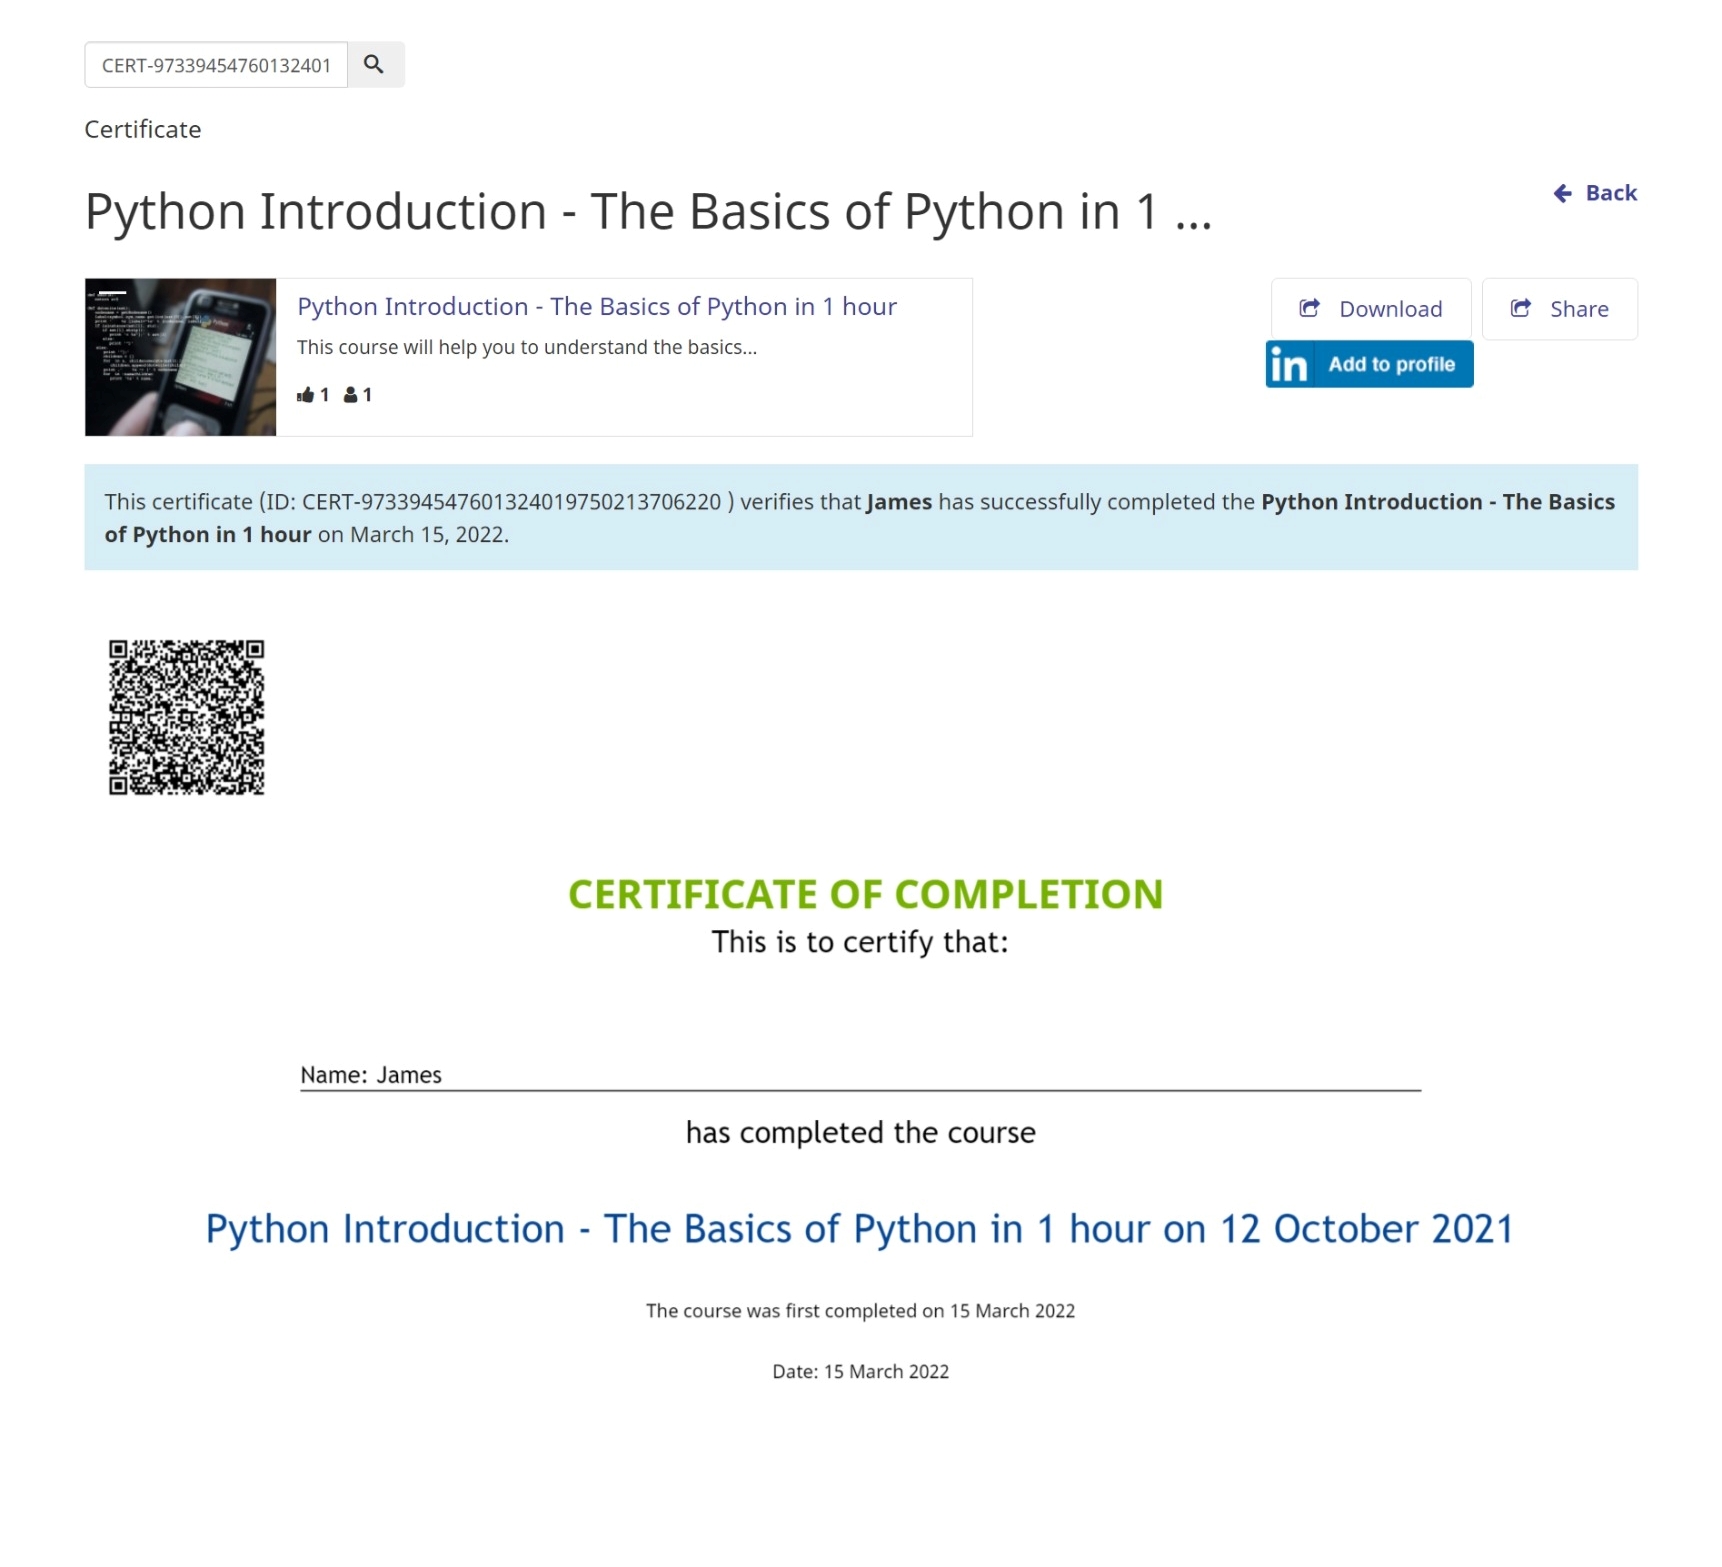Click the left arrow icon beside Back
The width and height of the screenshot is (1722, 1567).
coord(1562,193)
